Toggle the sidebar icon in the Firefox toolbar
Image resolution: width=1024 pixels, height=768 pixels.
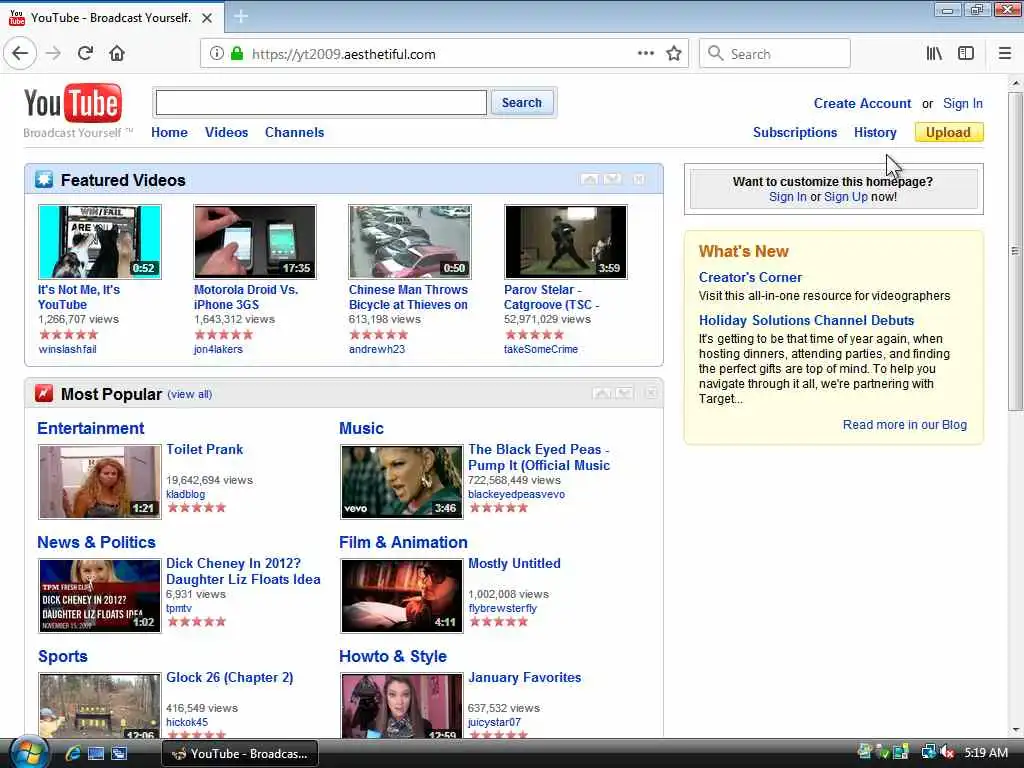(x=966, y=54)
